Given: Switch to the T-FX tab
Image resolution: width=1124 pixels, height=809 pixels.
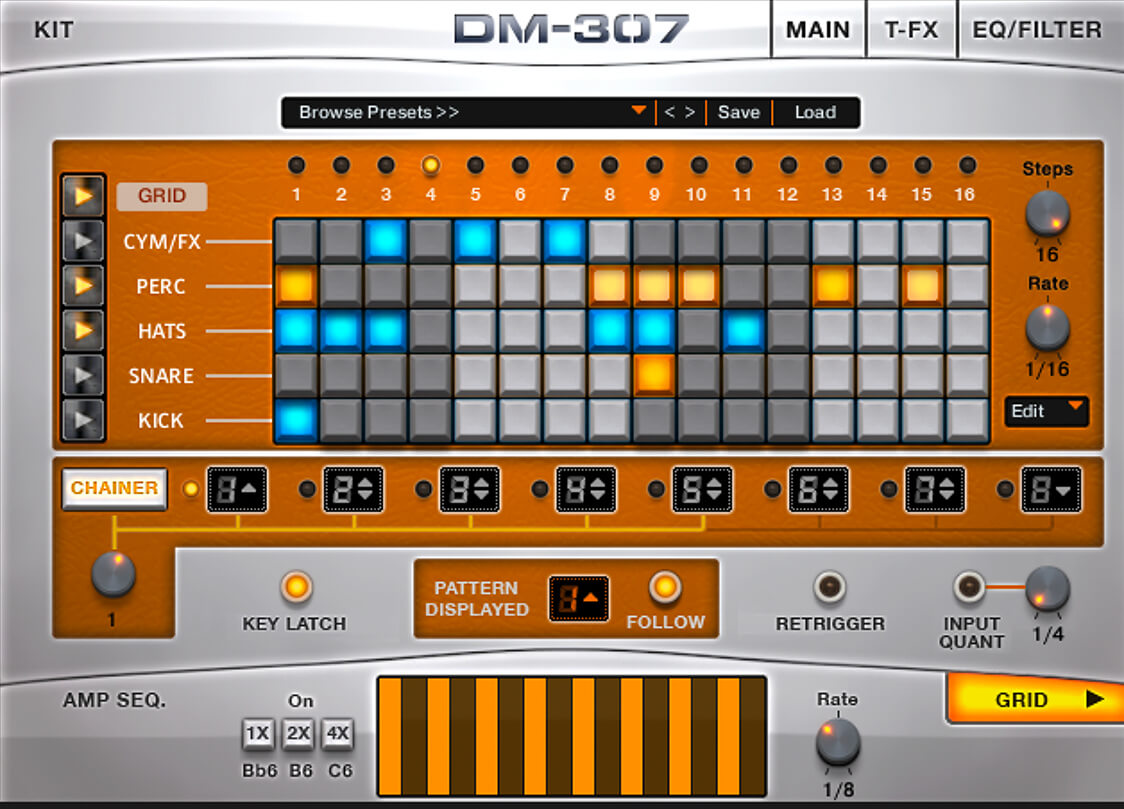Looking at the screenshot, I should tap(911, 29).
